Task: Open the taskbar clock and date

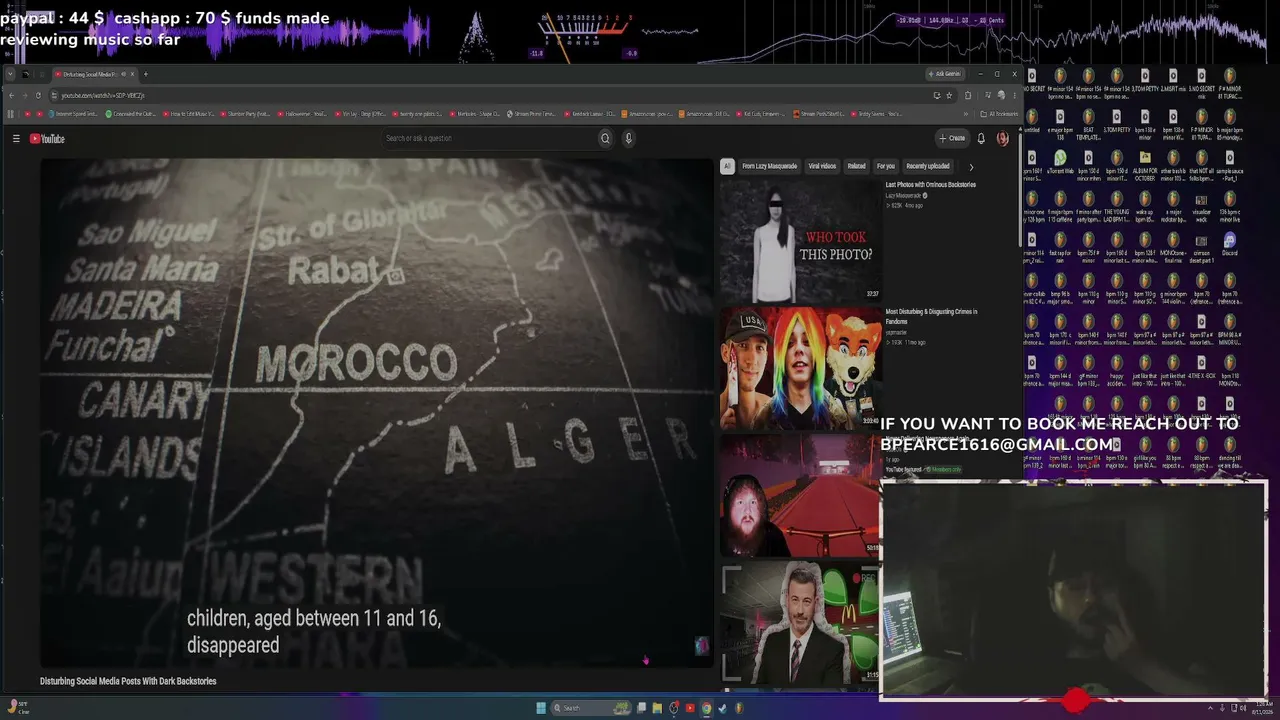Action: pos(1264,708)
